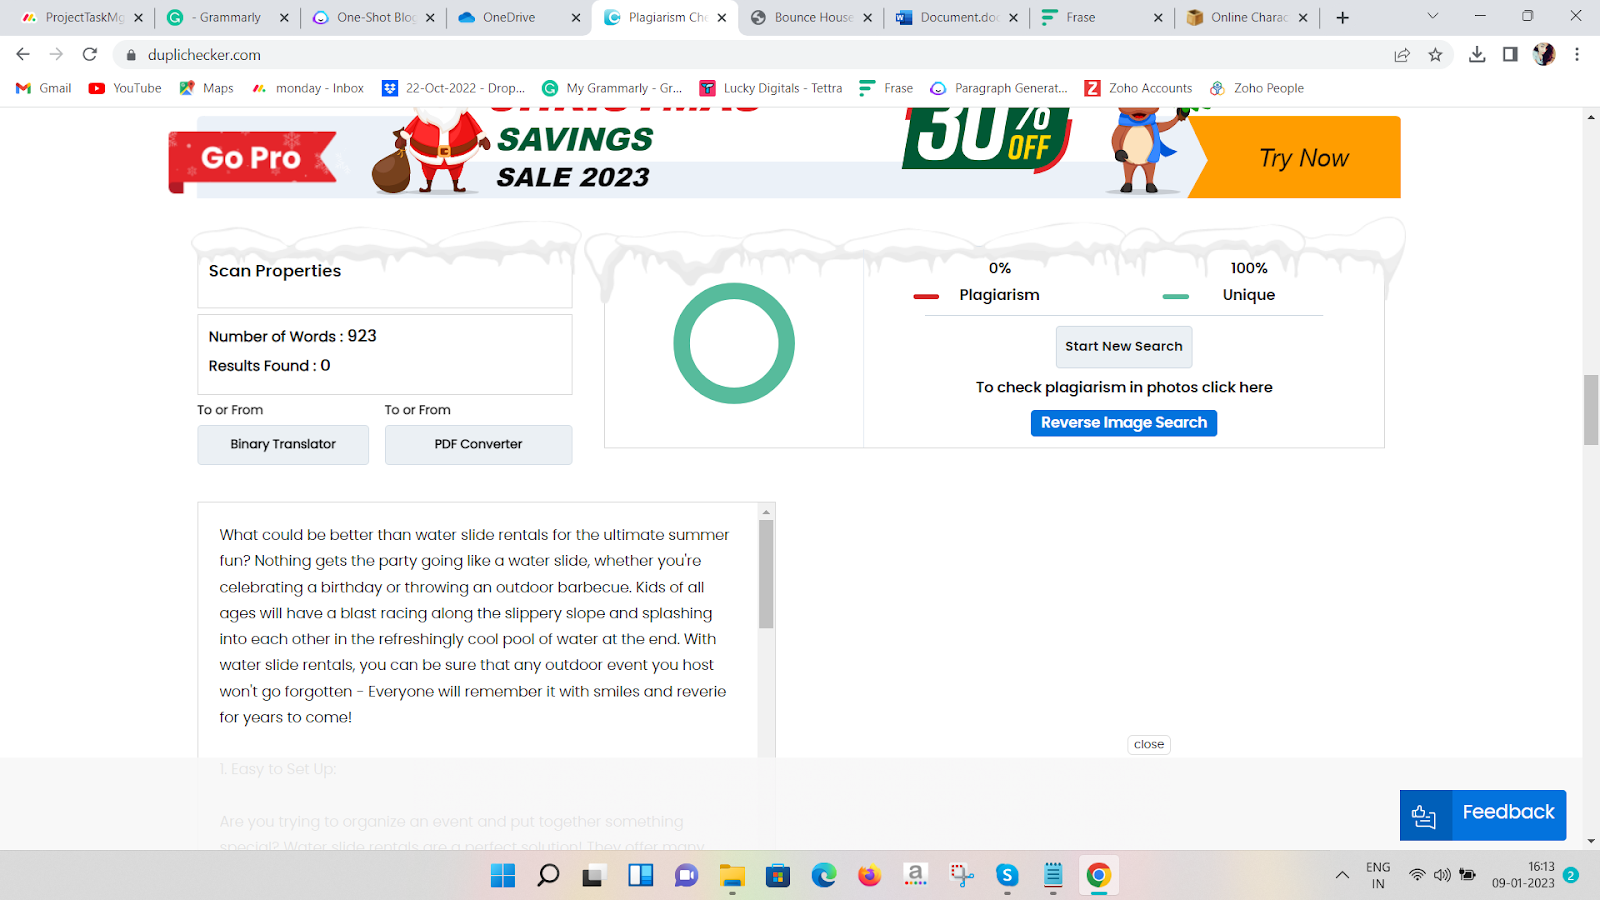The height and width of the screenshot is (900, 1600).
Task: Switch to the Online Charac tab
Action: (x=1248, y=17)
